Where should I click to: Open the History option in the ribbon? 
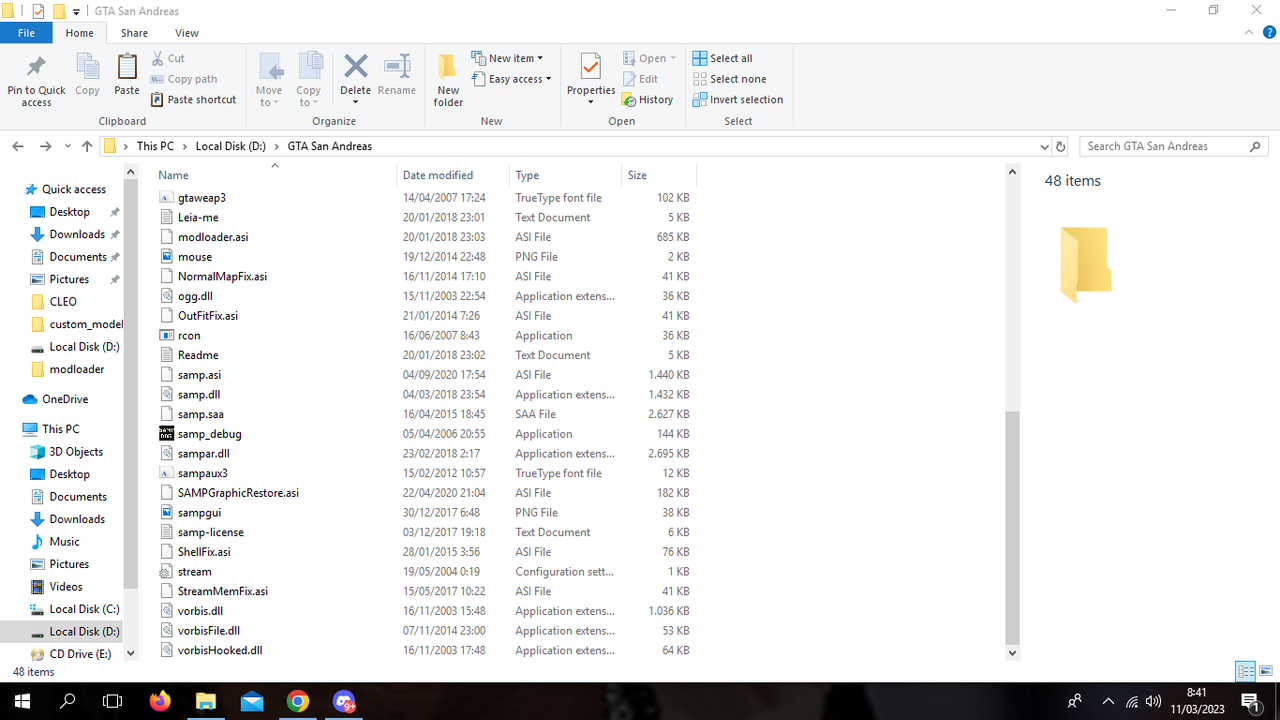(x=647, y=100)
